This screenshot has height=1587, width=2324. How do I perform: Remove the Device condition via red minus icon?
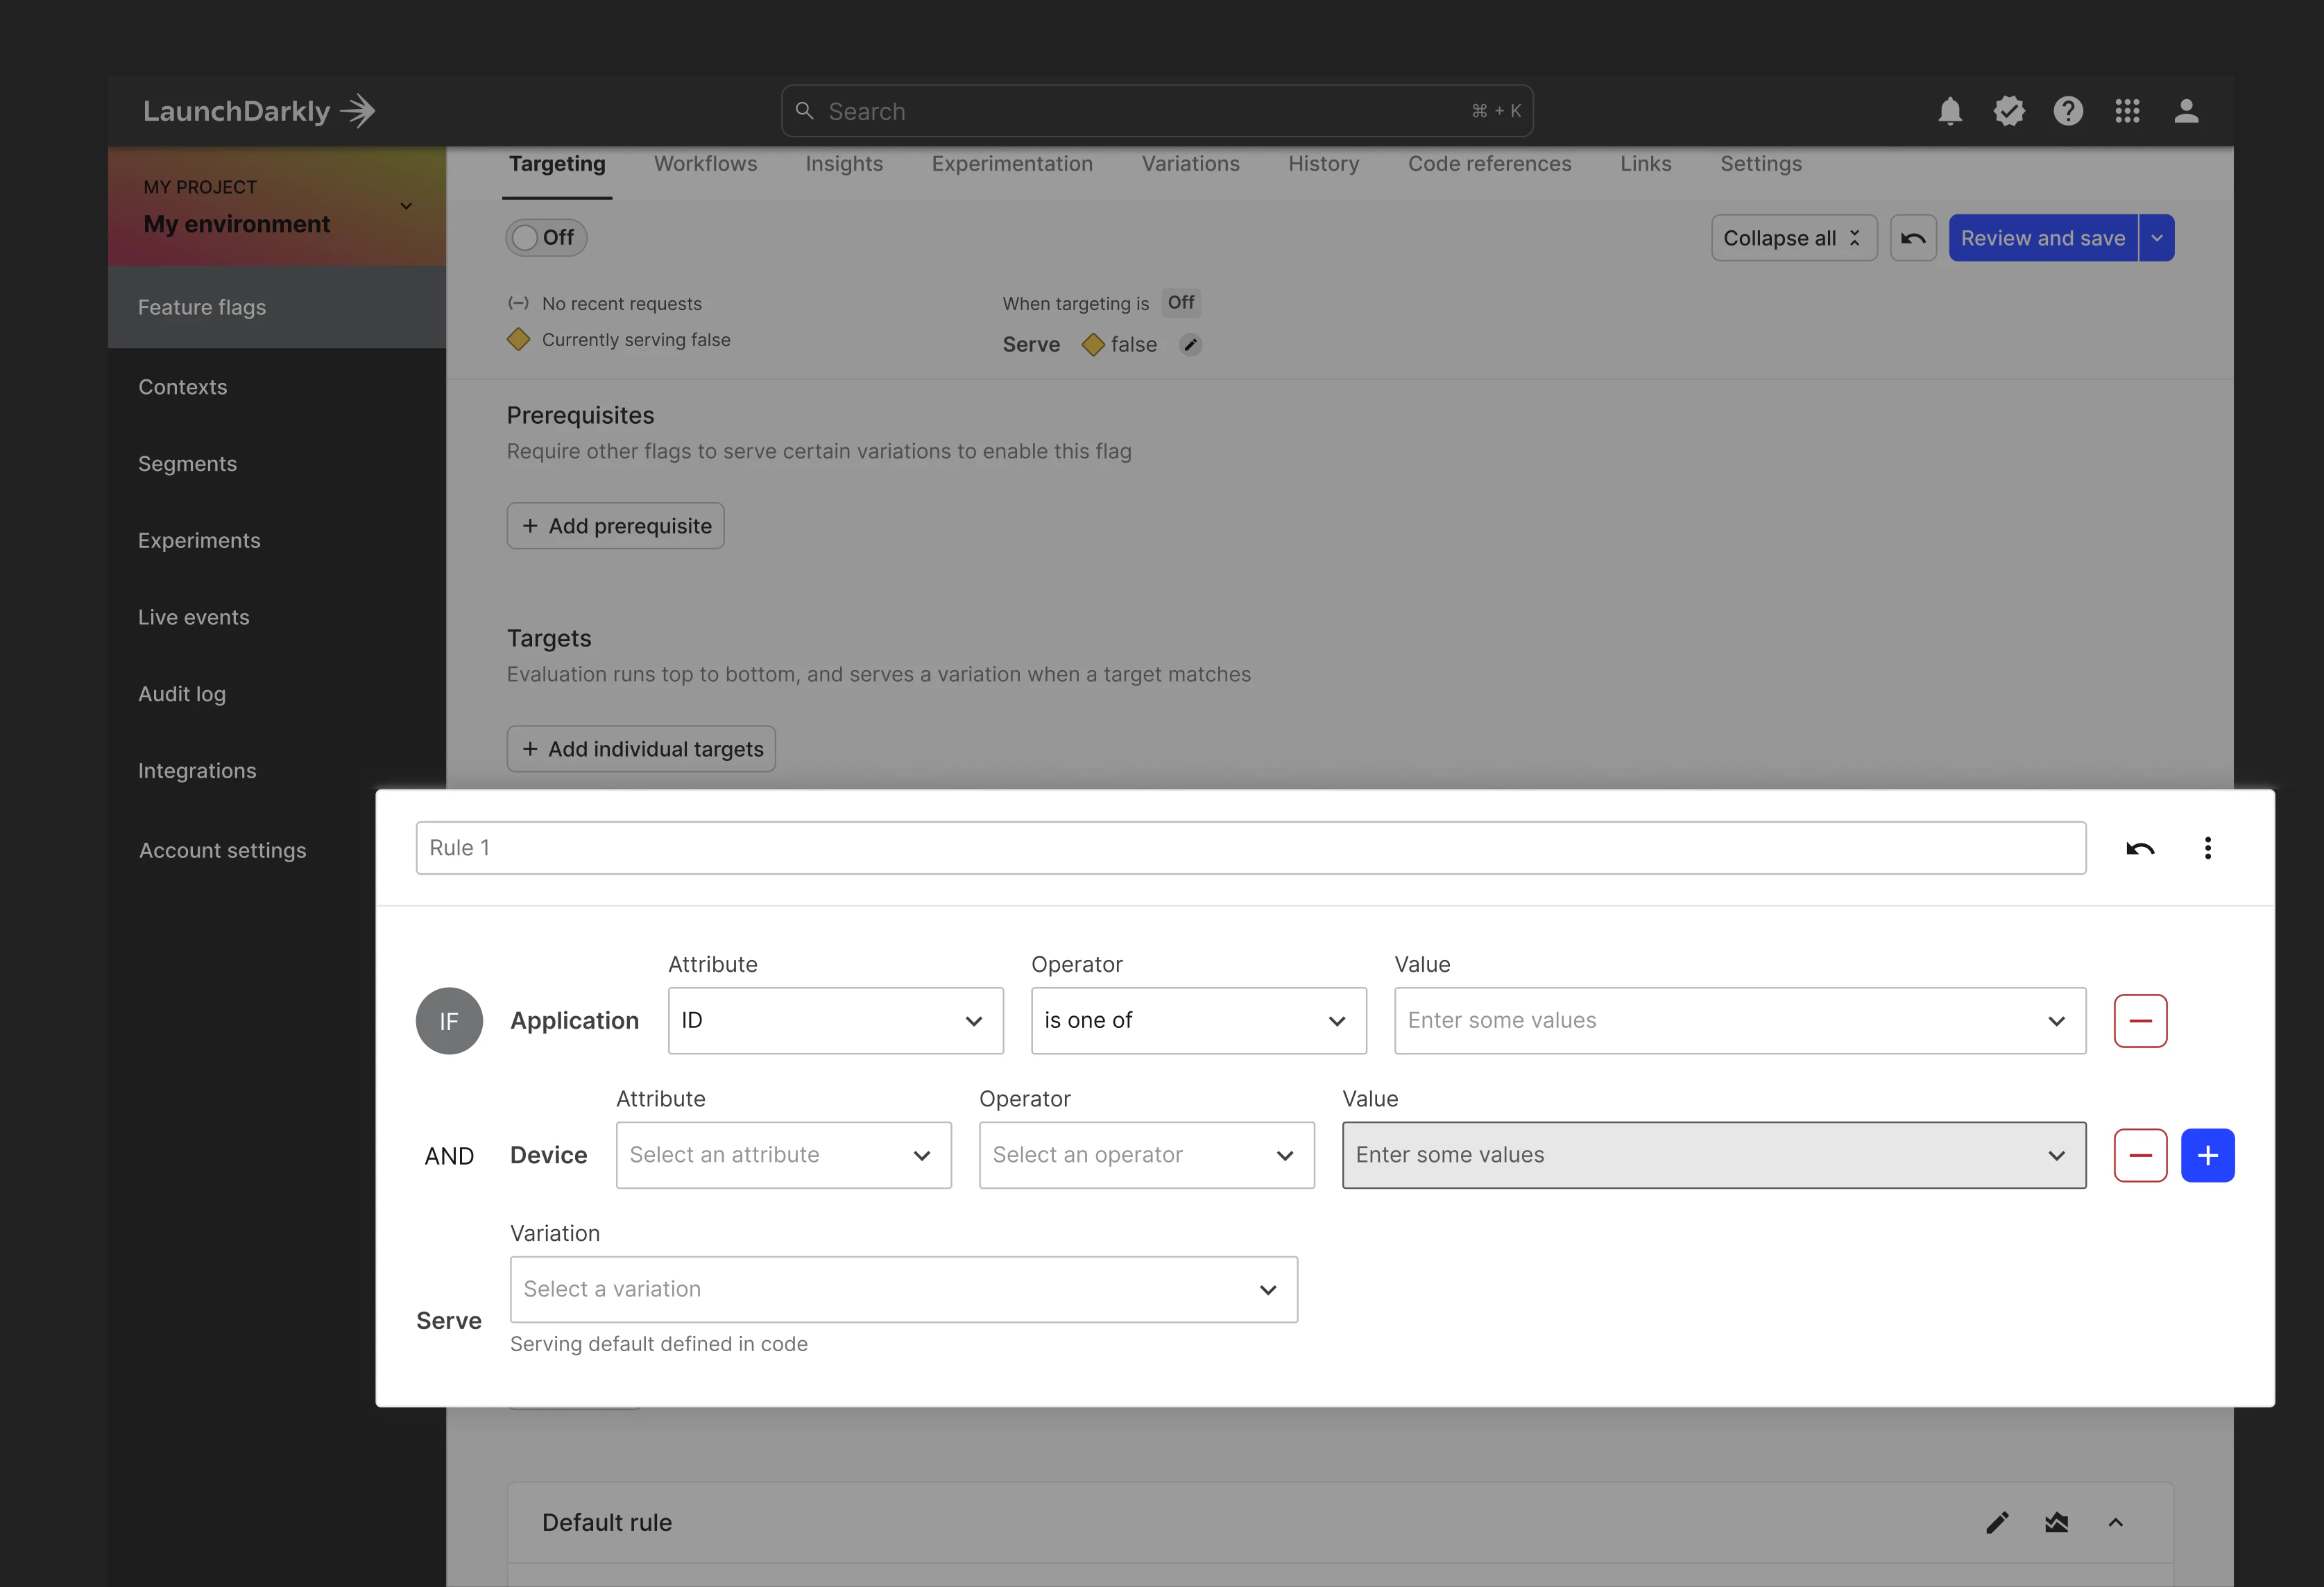(2140, 1155)
